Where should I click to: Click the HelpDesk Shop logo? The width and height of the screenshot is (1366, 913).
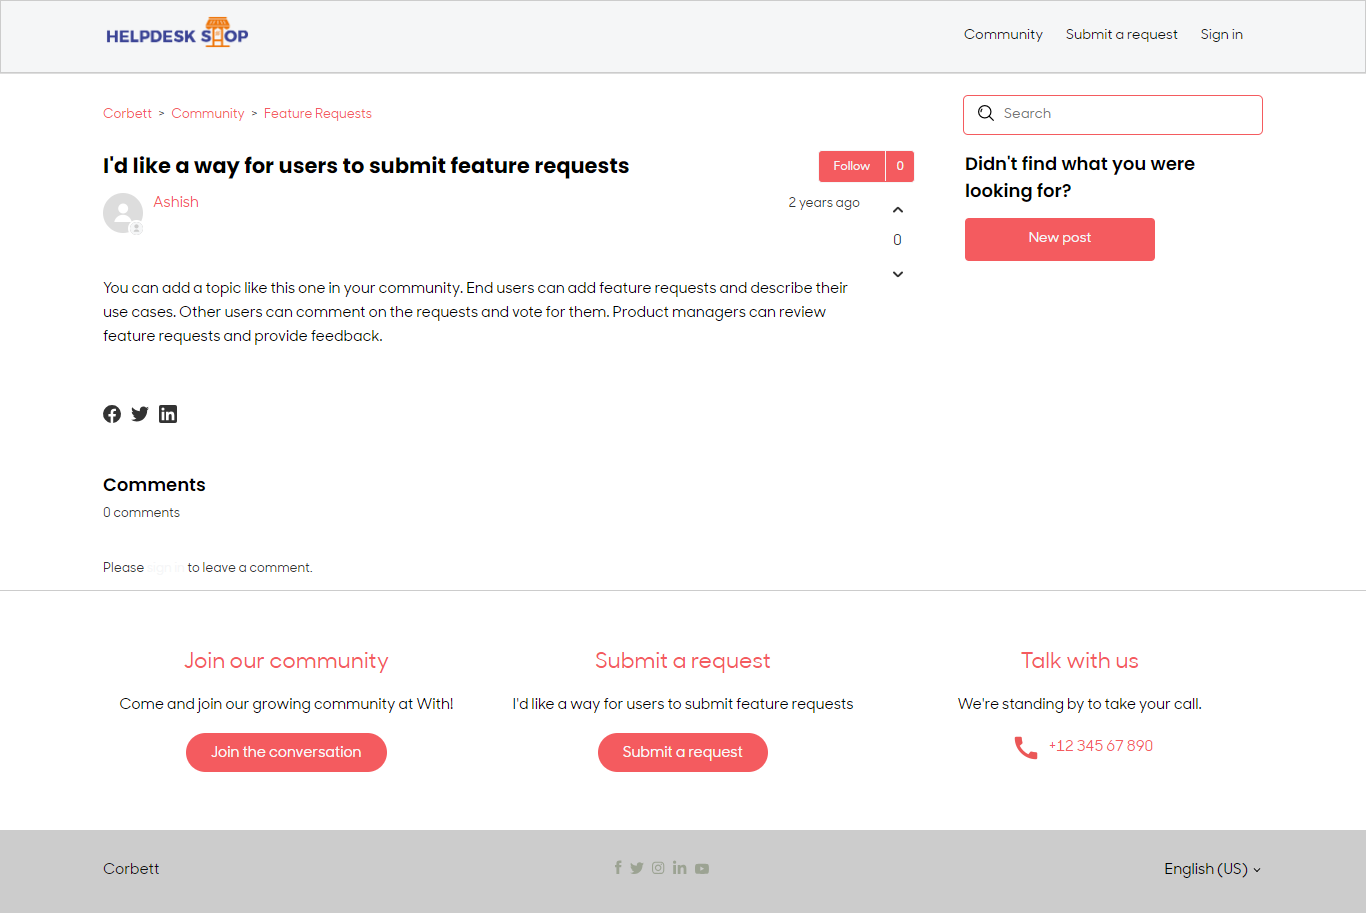(x=177, y=34)
